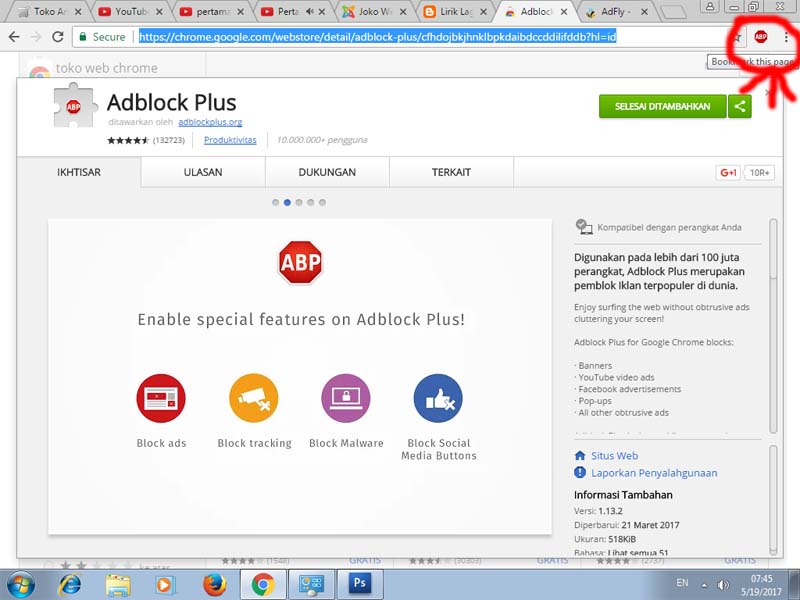Click the Produktivitas category link
Screen dimensions: 800x600
coord(230,140)
